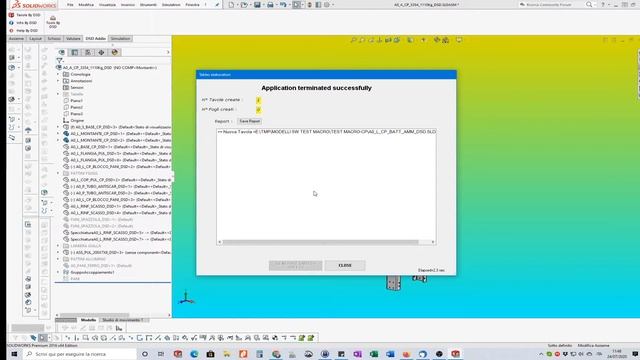
Task: Switch to DisplayManager colored sphere icon tab
Action: click(115, 52)
